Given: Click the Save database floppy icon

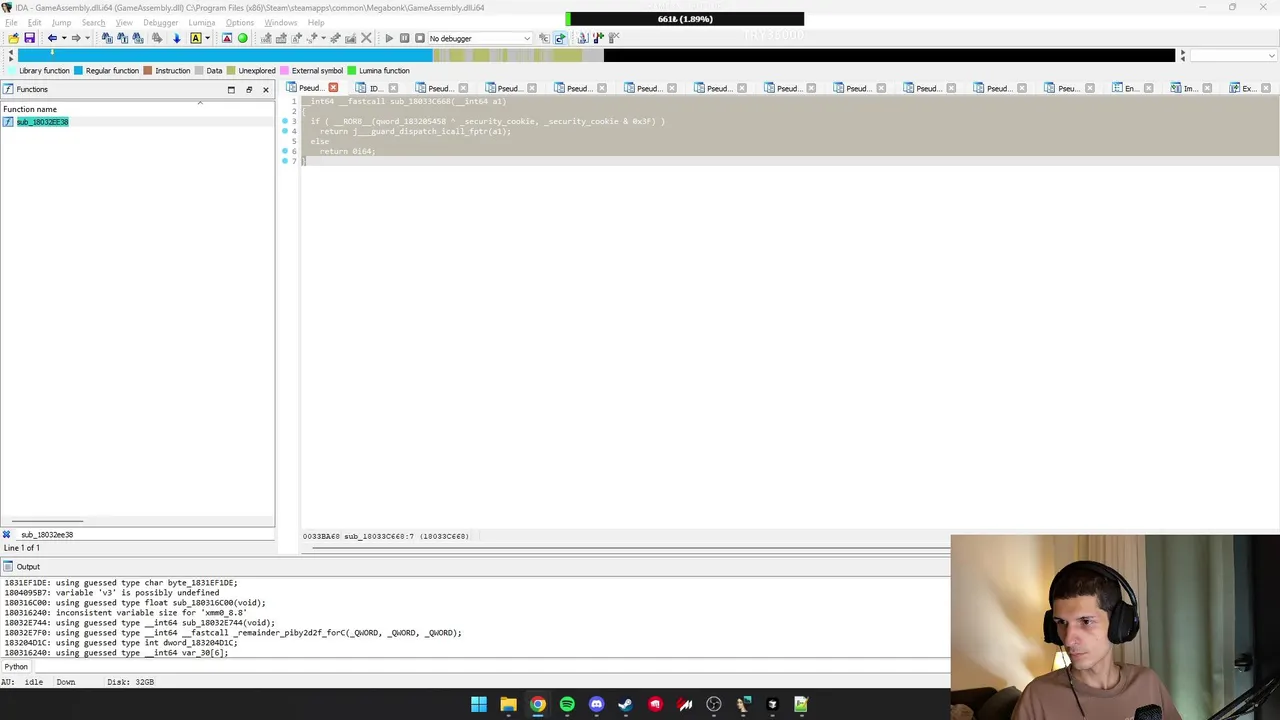Looking at the screenshot, I should pos(29,38).
